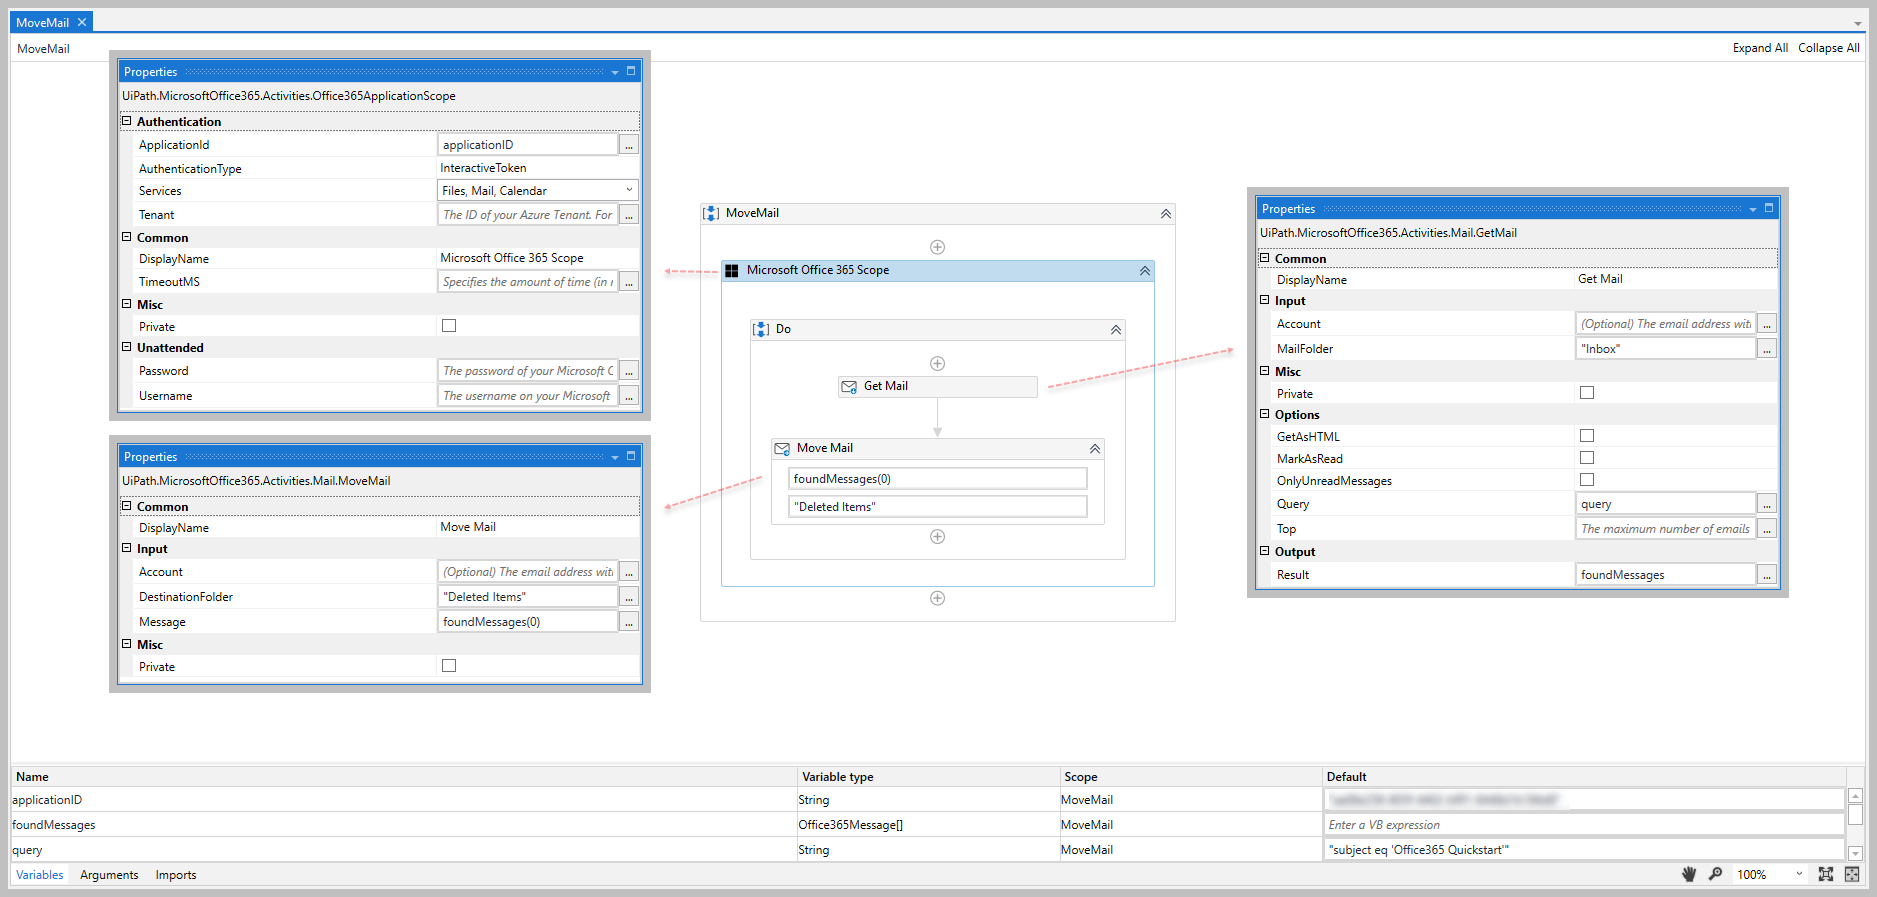Image resolution: width=1877 pixels, height=897 pixels.
Task: Enable the OnlyUnreadMessages option
Action: coord(1587,480)
